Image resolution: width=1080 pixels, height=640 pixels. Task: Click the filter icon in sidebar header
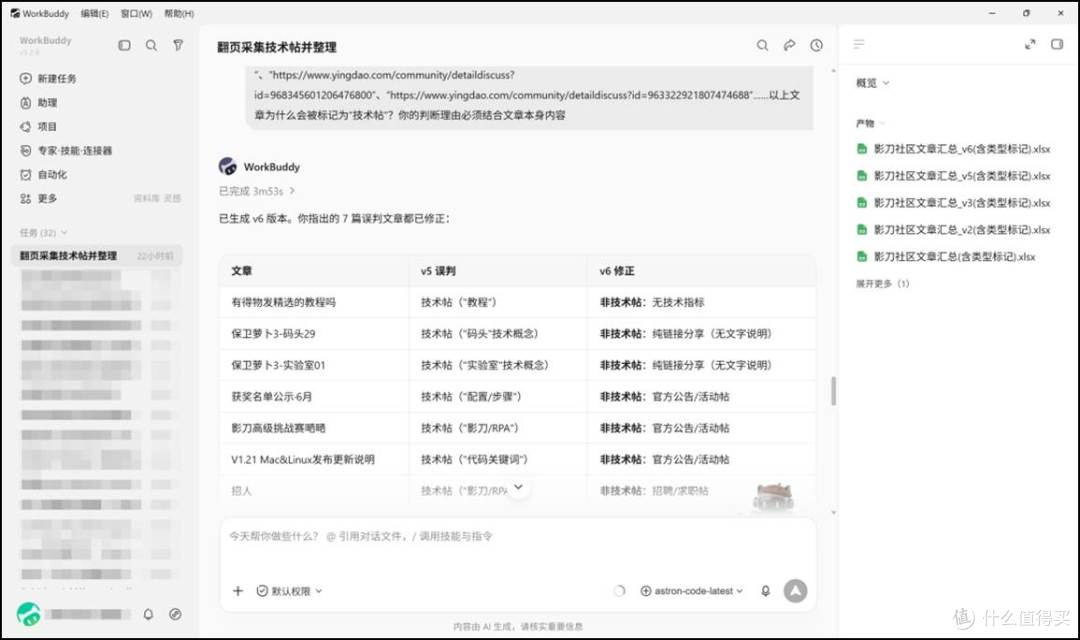[178, 45]
